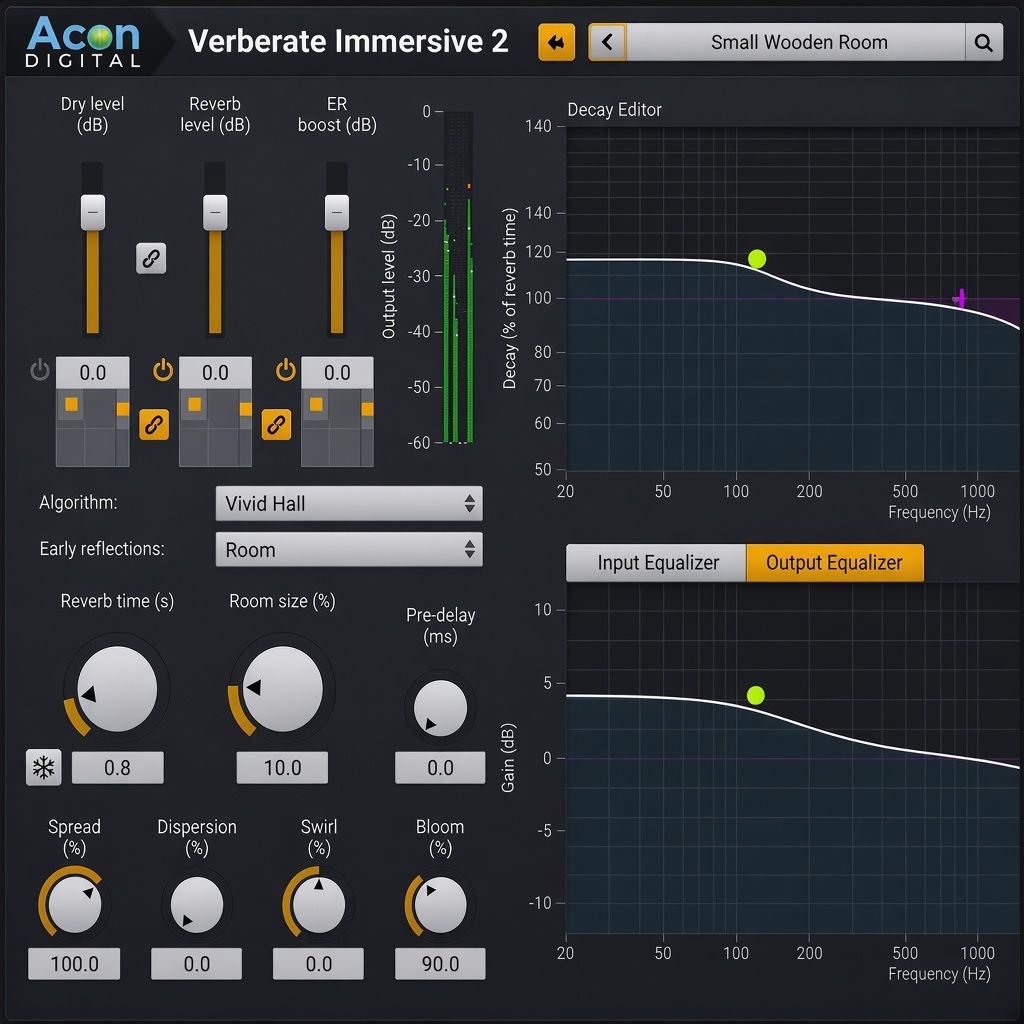This screenshot has height=1024, width=1024.
Task: Click ER boost value field 0.0
Action: 337,372
